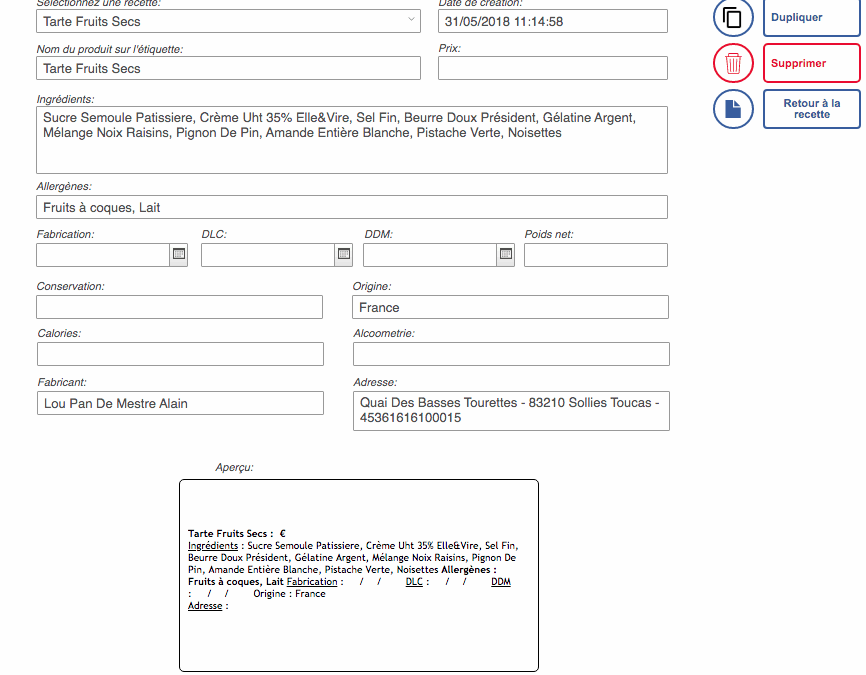Click inside the Ingrédients text area

tap(352, 140)
